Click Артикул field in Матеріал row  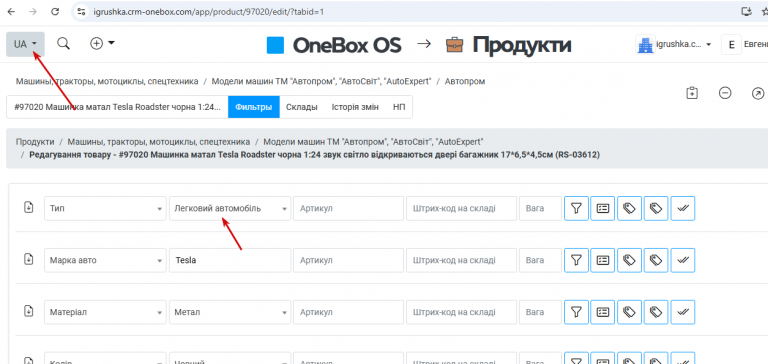click(348, 312)
